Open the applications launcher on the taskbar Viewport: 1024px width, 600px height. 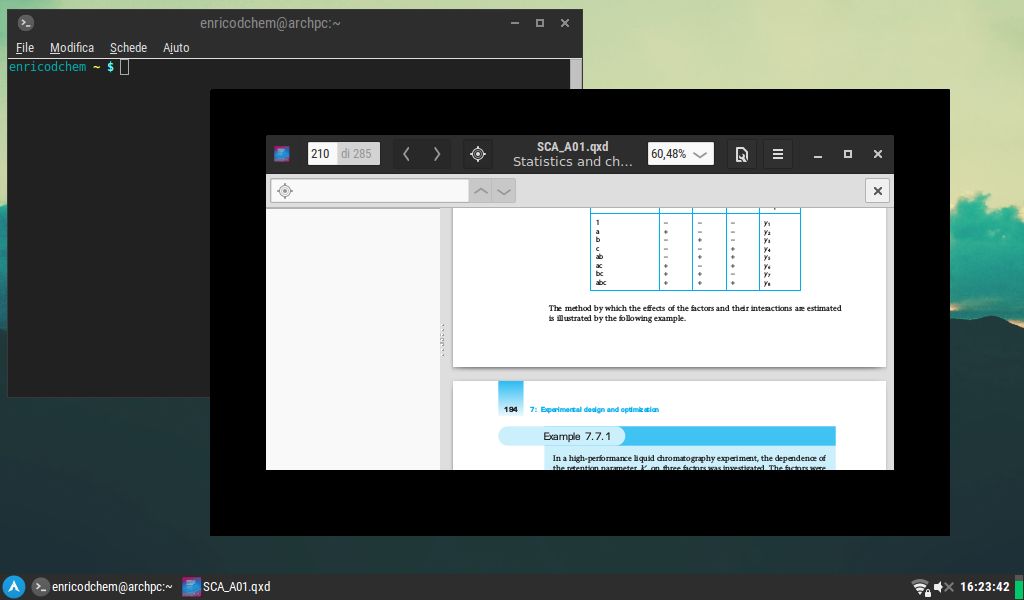(x=13, y=587)
